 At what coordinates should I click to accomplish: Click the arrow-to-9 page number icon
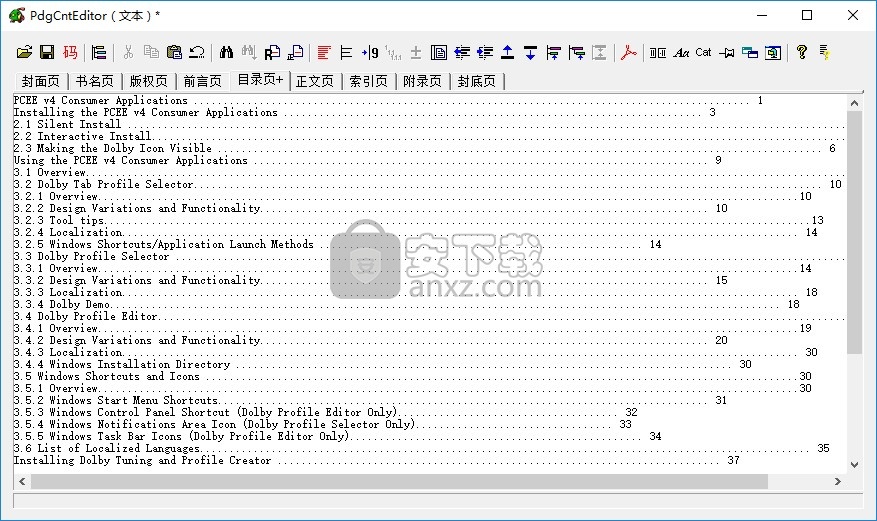370,53
